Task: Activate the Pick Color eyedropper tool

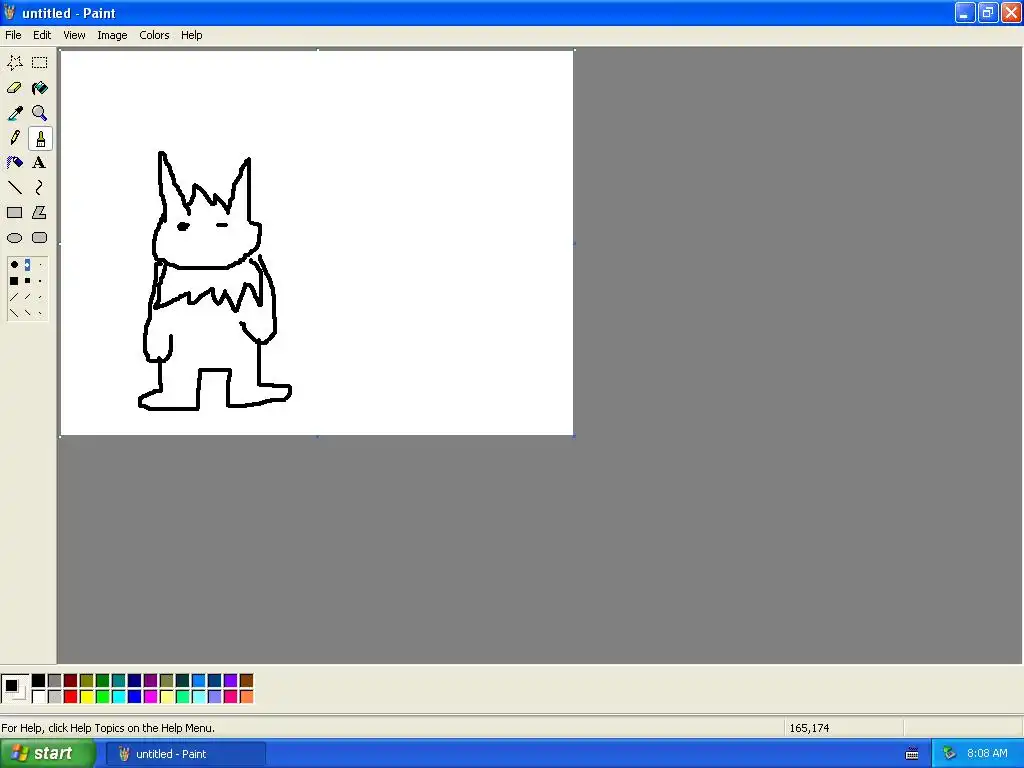Action: point(14,113)
